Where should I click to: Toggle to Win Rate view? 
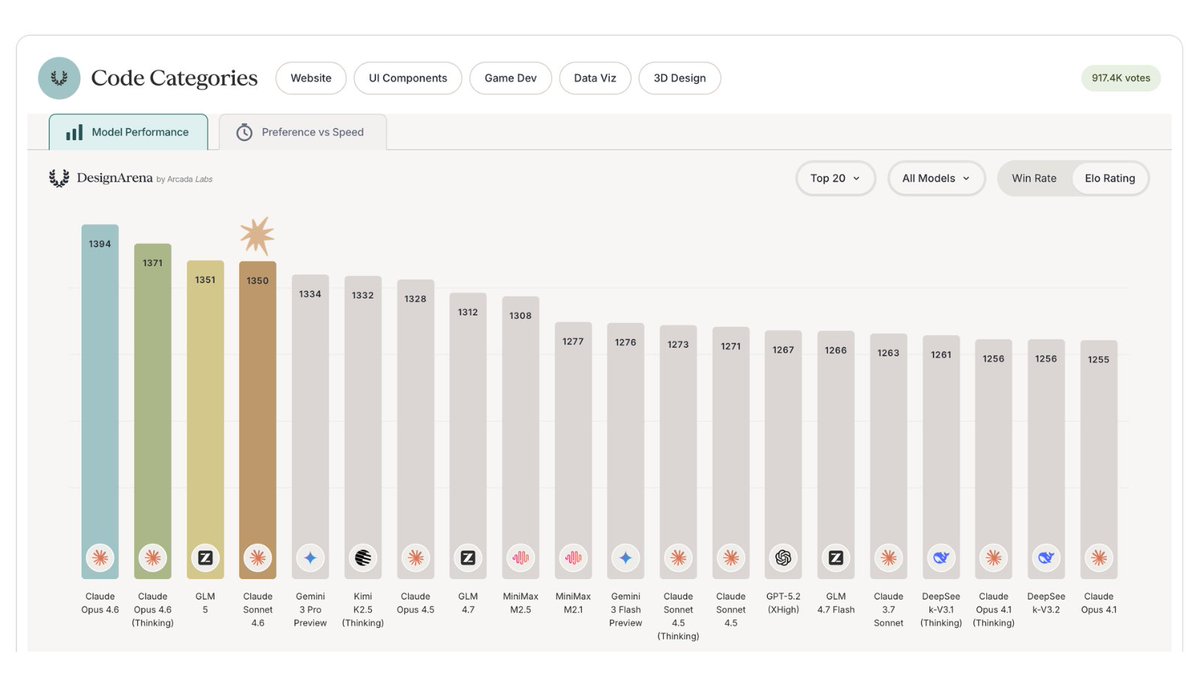1033,177
